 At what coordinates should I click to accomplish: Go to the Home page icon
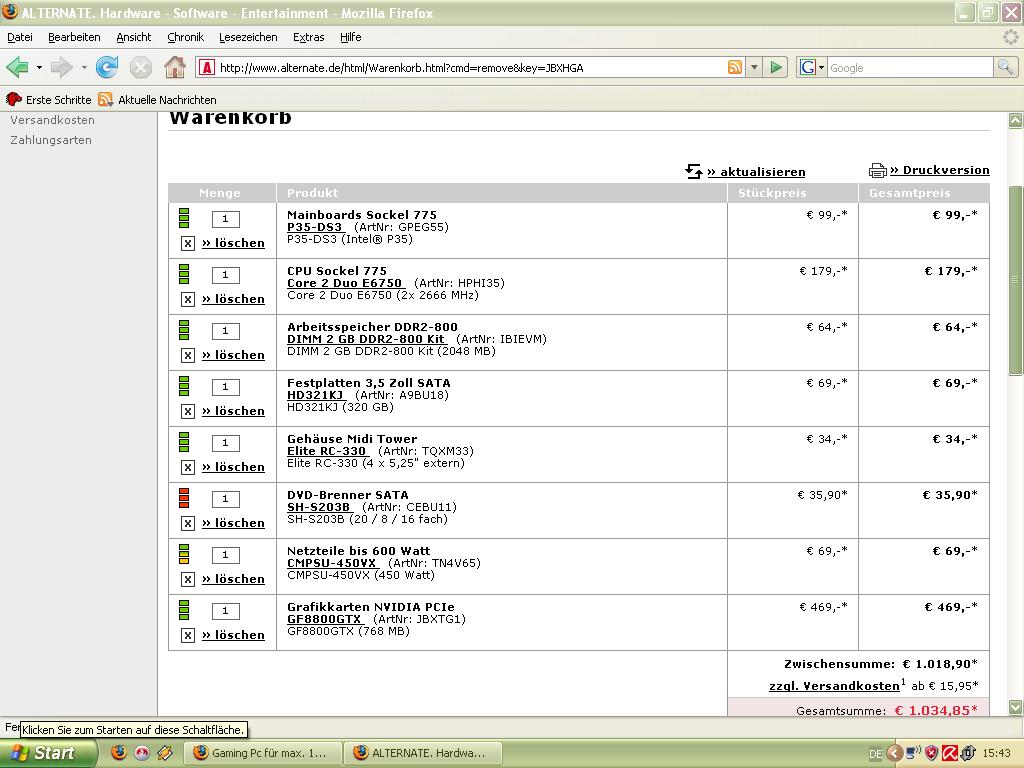174,67
